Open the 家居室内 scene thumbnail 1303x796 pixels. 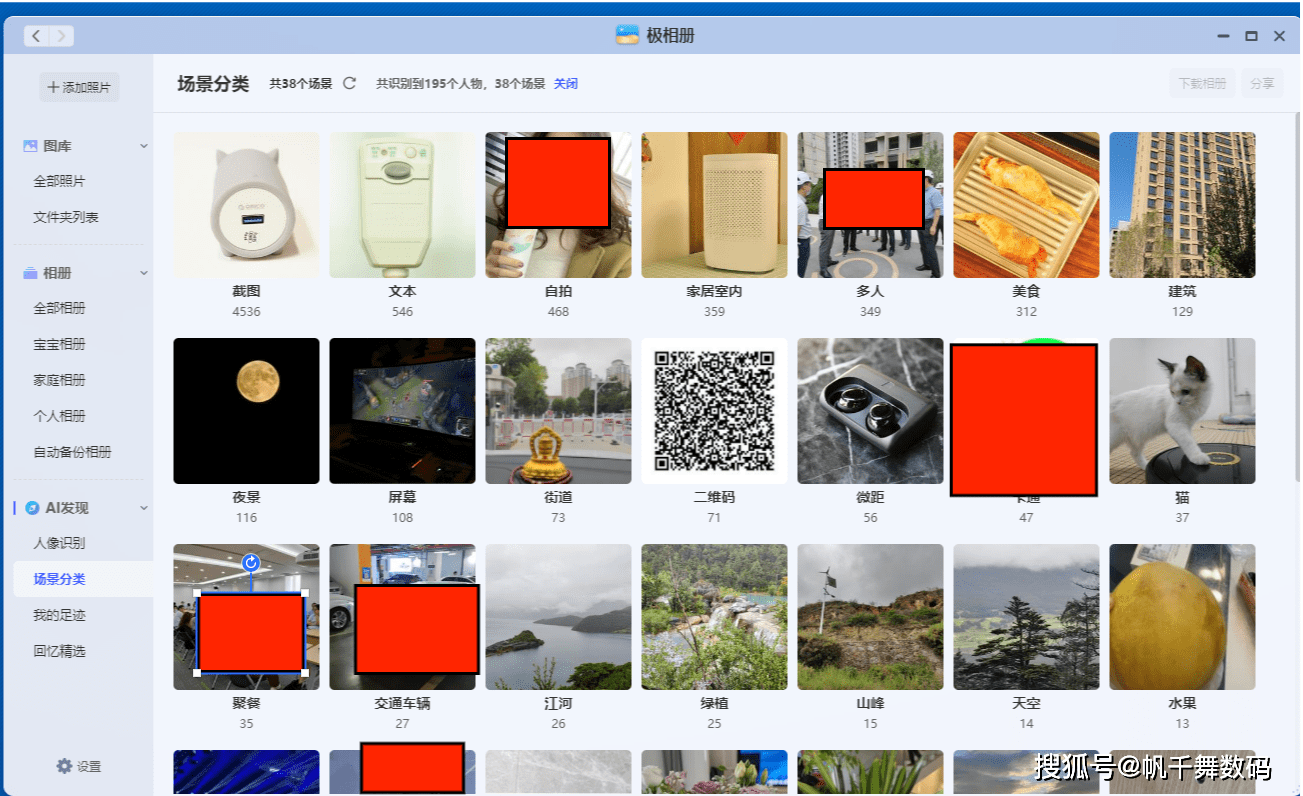[714, 205]
